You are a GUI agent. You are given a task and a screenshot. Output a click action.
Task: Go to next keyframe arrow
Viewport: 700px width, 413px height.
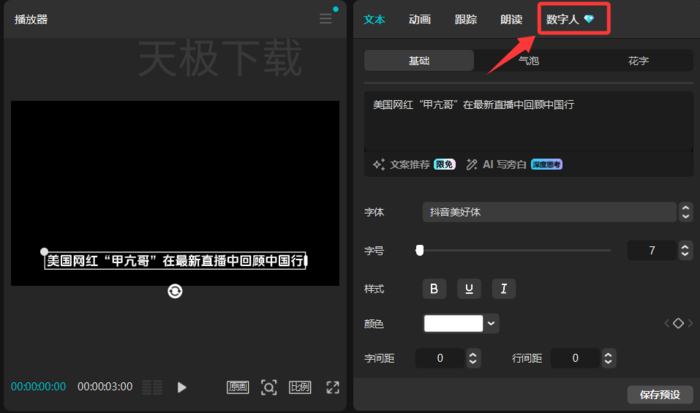[690, 323]
